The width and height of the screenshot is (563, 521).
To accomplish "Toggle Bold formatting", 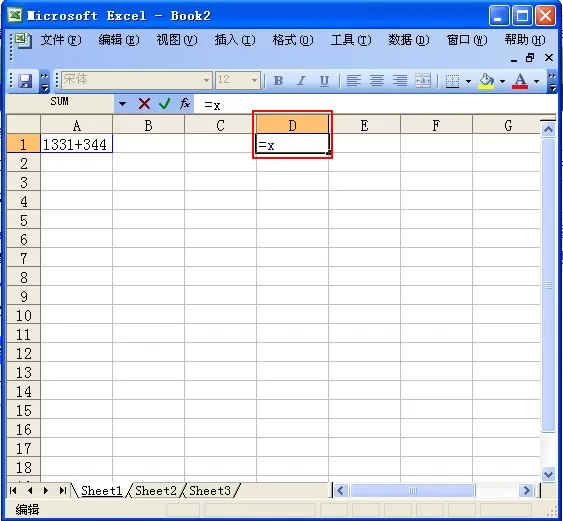I will click(278, 81).
